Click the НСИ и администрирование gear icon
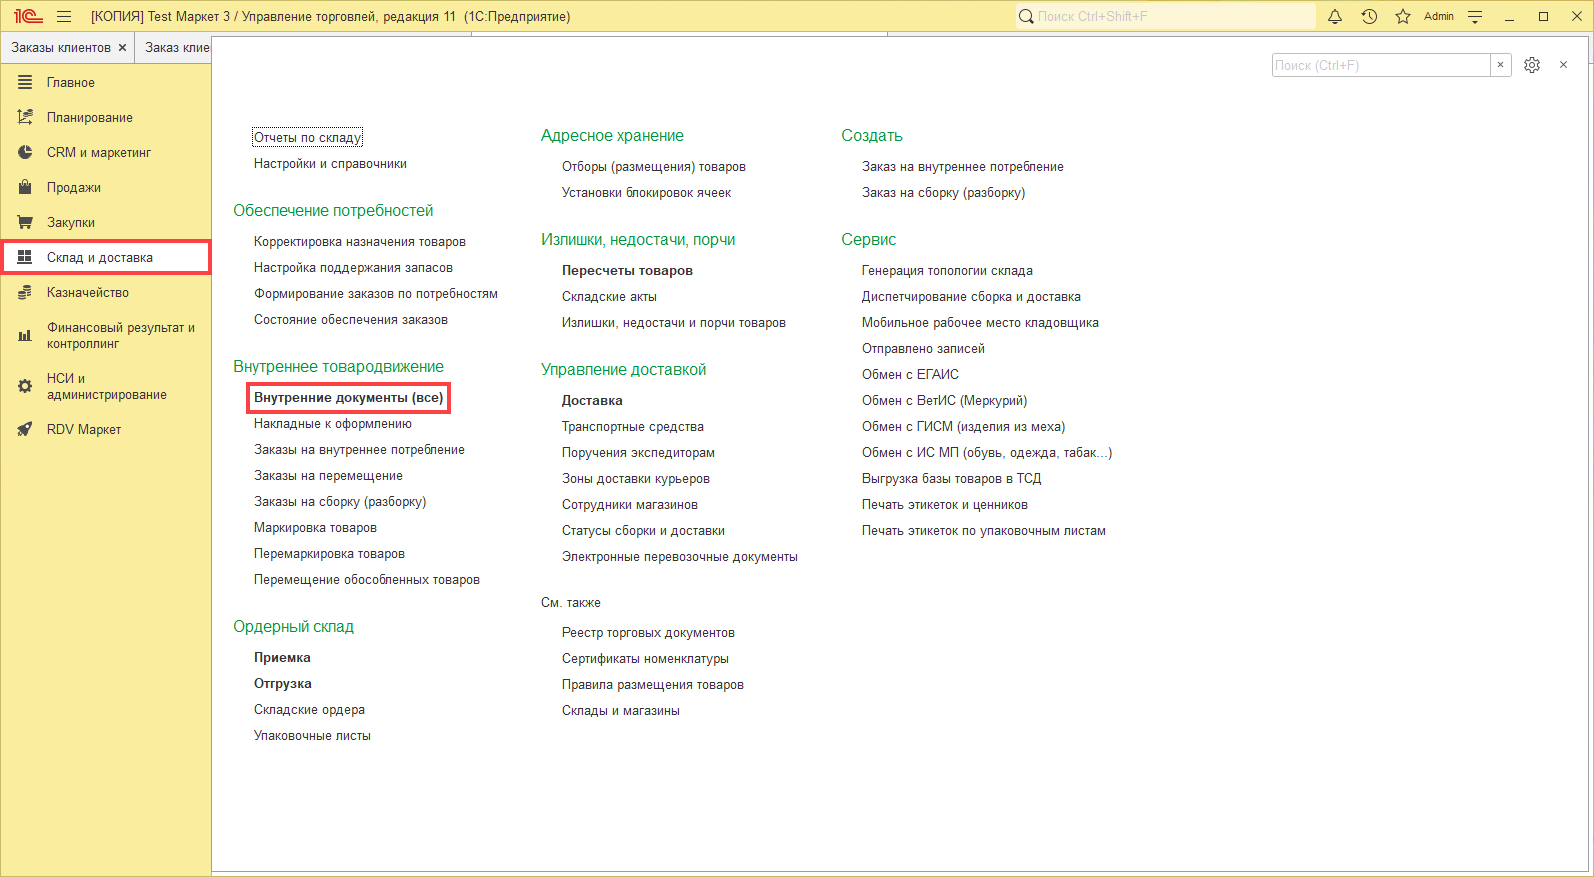This screenshot has width=1594, height=877. click(25, 386)
